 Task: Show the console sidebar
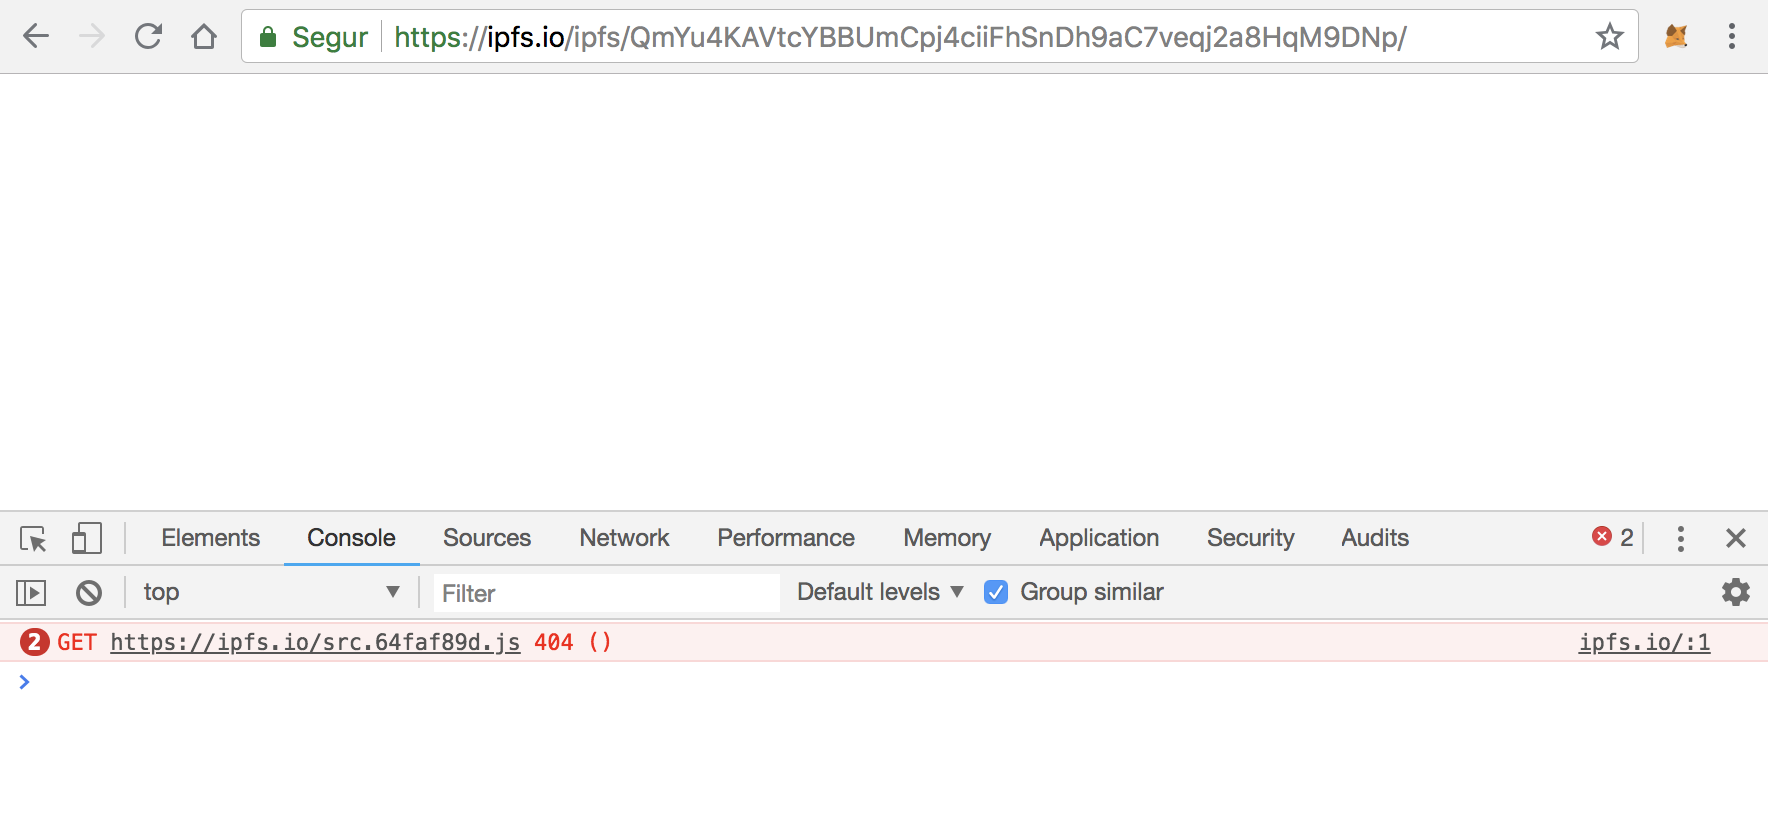tap(31, 593)
